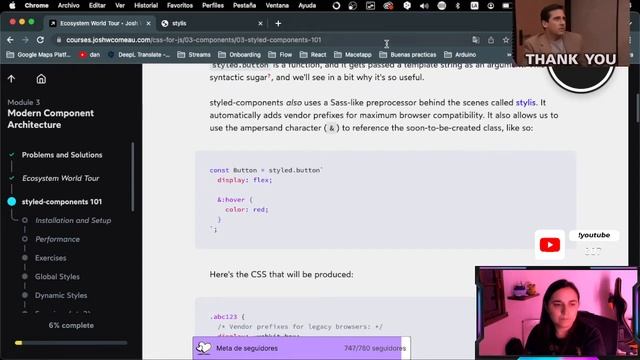Click the 'Here's the CSS that will be produced:' text
The height and width of the screenshot is (360, 640).
click(281, 274)
